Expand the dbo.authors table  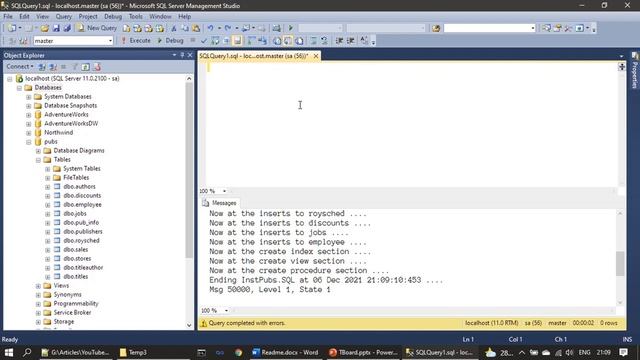[47, 187]
